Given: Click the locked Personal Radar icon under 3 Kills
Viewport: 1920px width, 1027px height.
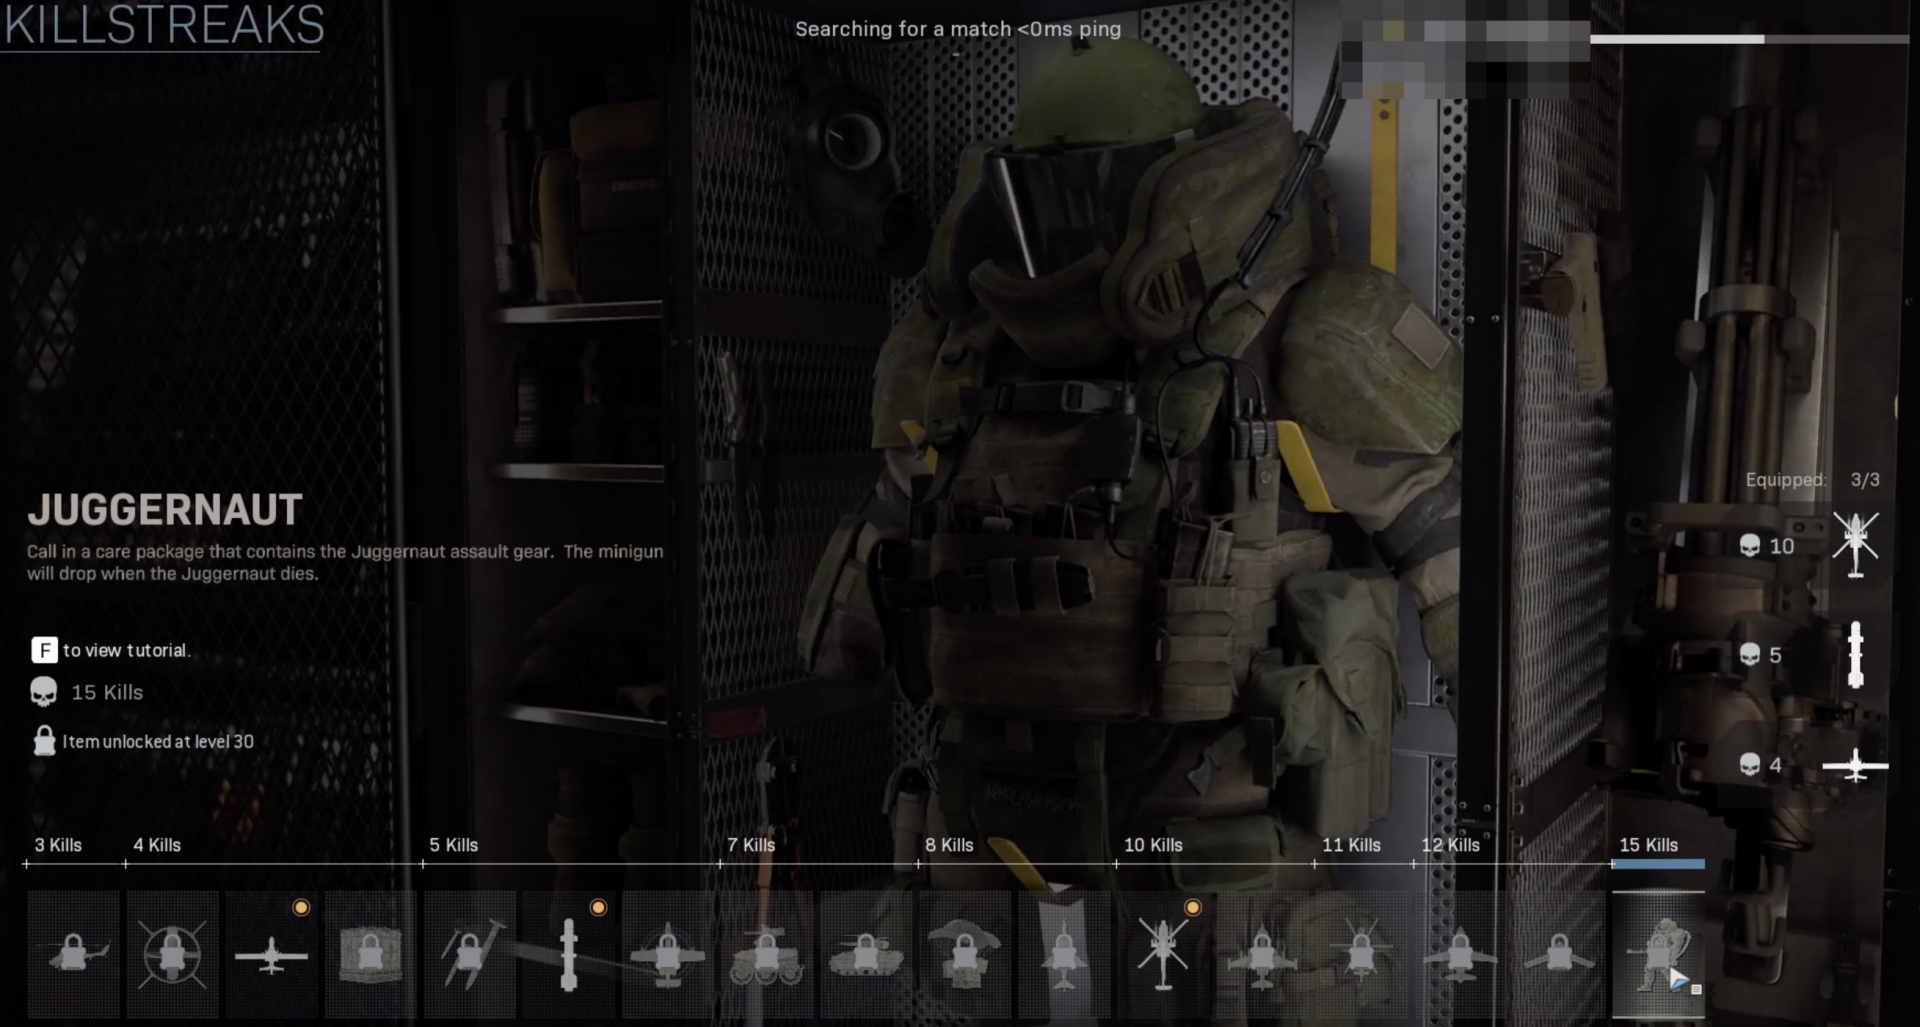Looking at the screenshot, I should click(x=73, y=955).
